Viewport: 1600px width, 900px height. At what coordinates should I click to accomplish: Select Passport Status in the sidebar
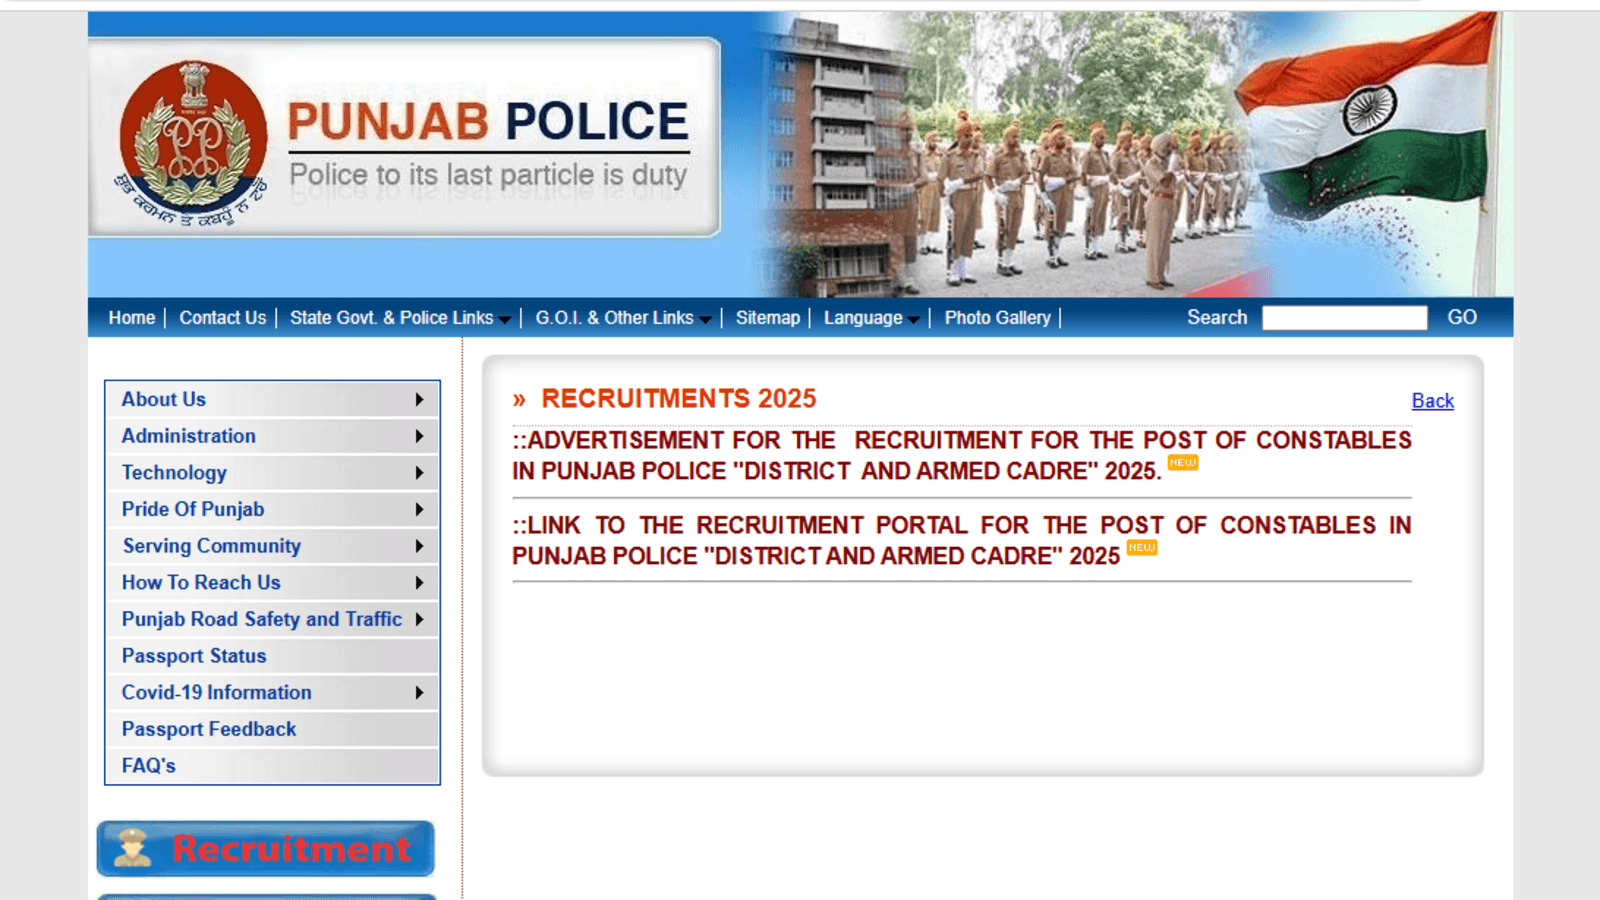coord(194,656)
